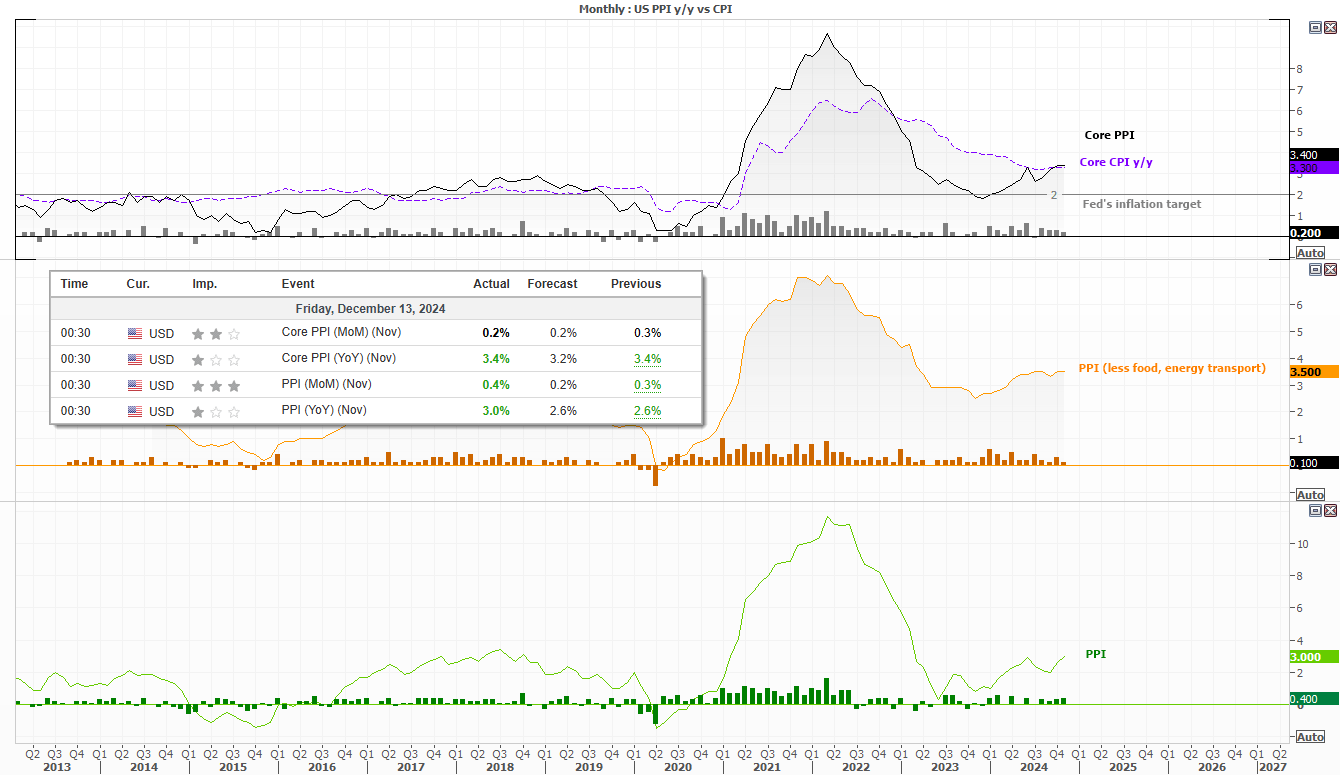Maximize the top Core PPI chart pane

(1315, 28)
